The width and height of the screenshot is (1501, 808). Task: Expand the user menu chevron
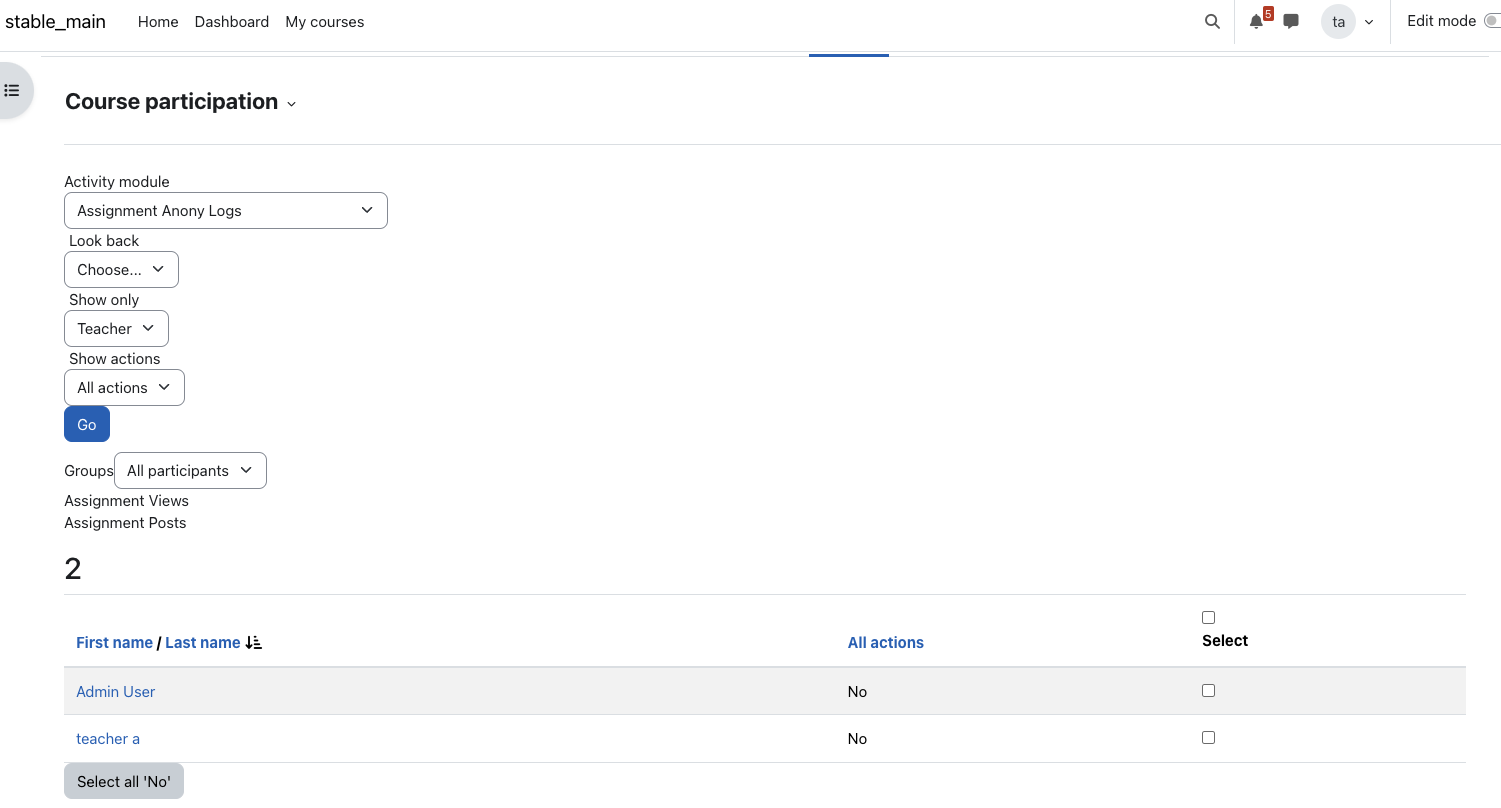1369,22
